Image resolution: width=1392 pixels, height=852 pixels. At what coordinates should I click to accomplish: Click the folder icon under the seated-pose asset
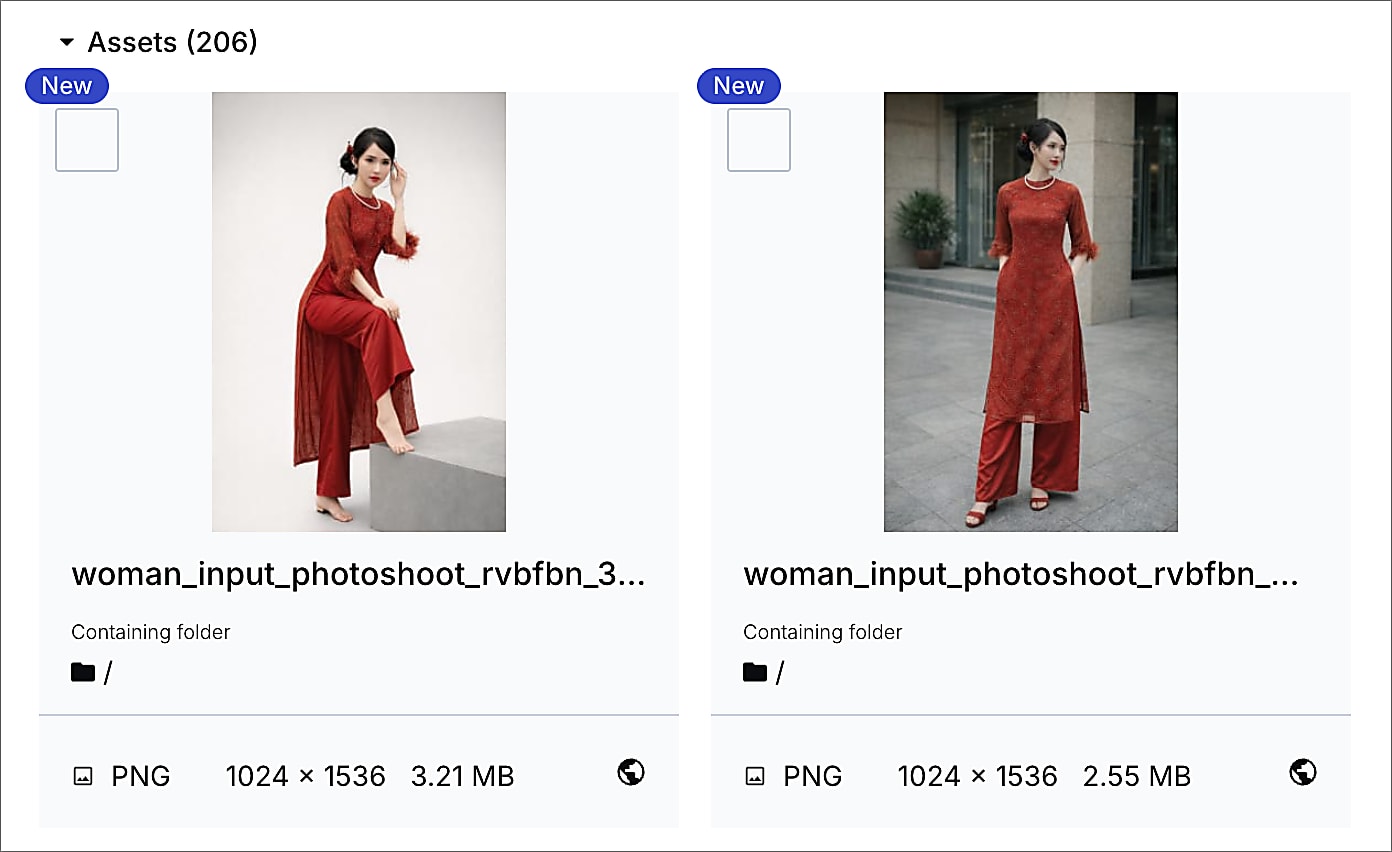point(84,672)
